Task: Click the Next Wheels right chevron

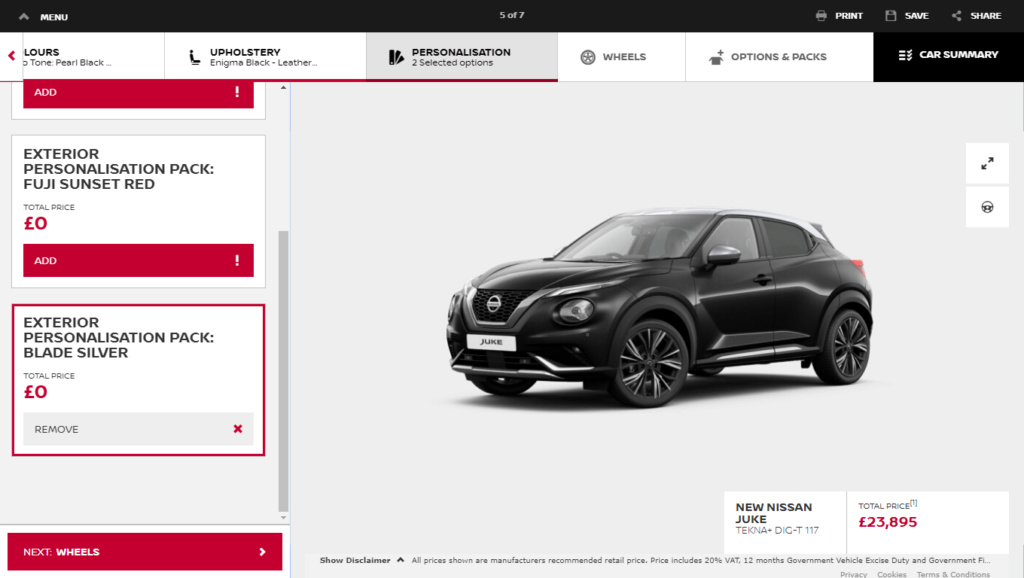Action: click(x=263, y=552)
